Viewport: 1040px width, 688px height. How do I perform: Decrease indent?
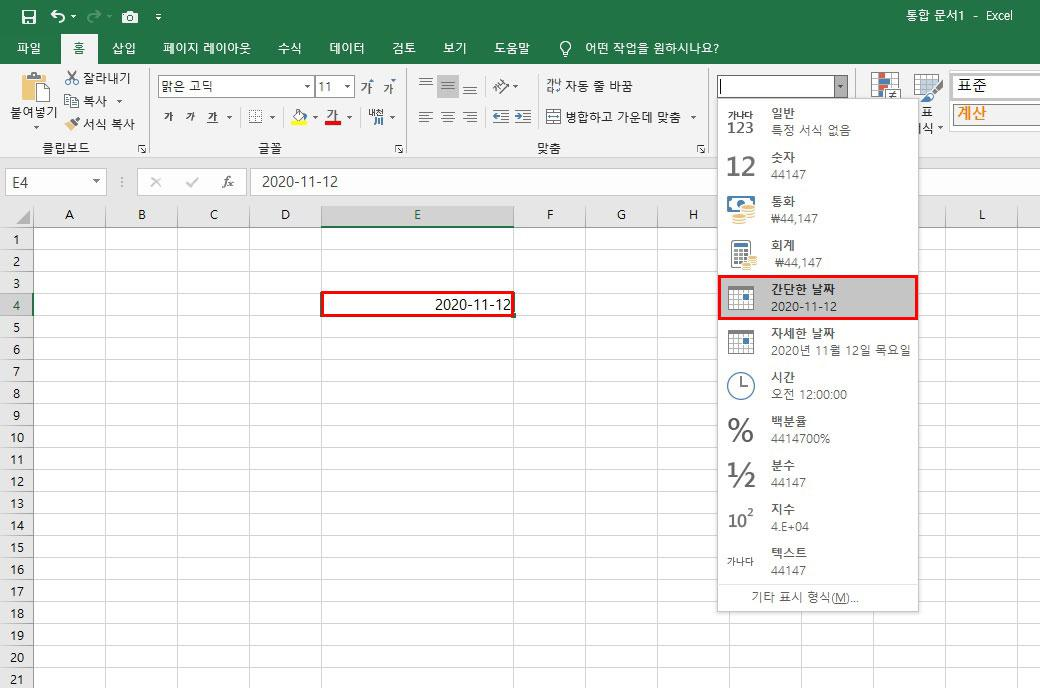point(501,117)
